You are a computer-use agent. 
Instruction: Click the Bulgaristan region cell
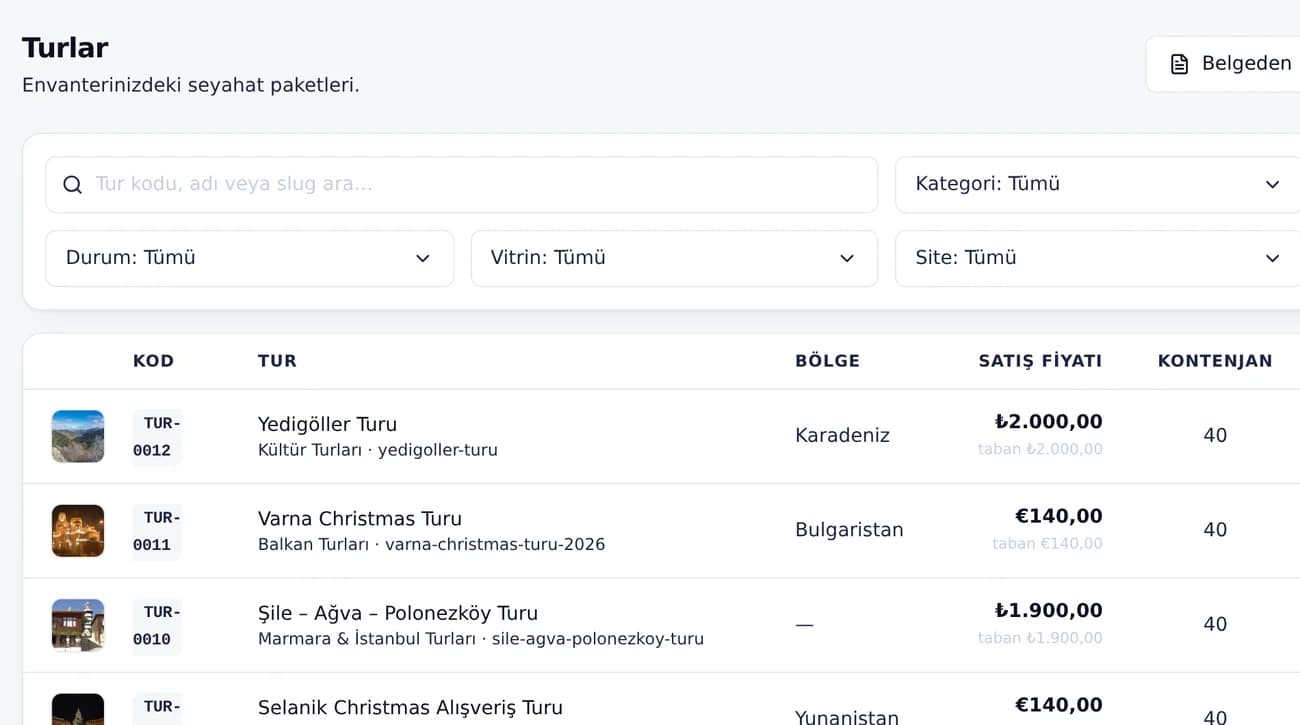(849, 530)
